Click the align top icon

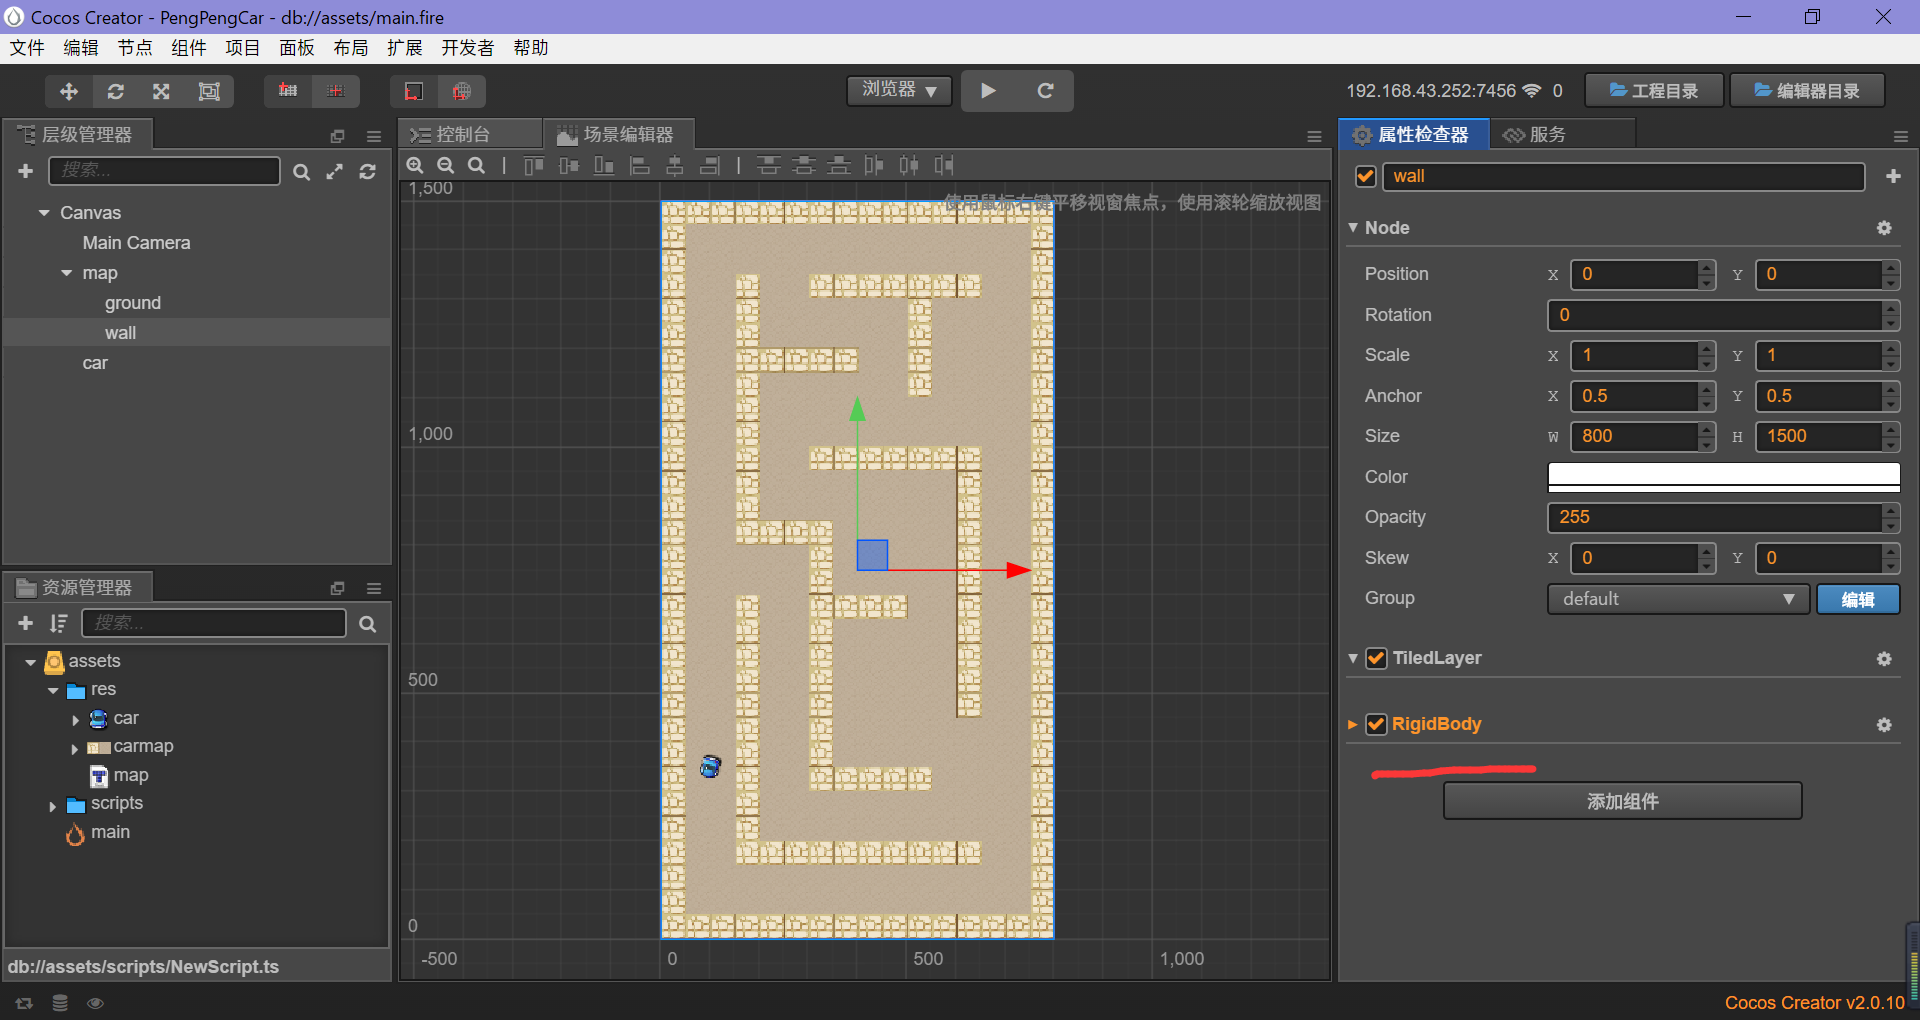pos(534,165)
